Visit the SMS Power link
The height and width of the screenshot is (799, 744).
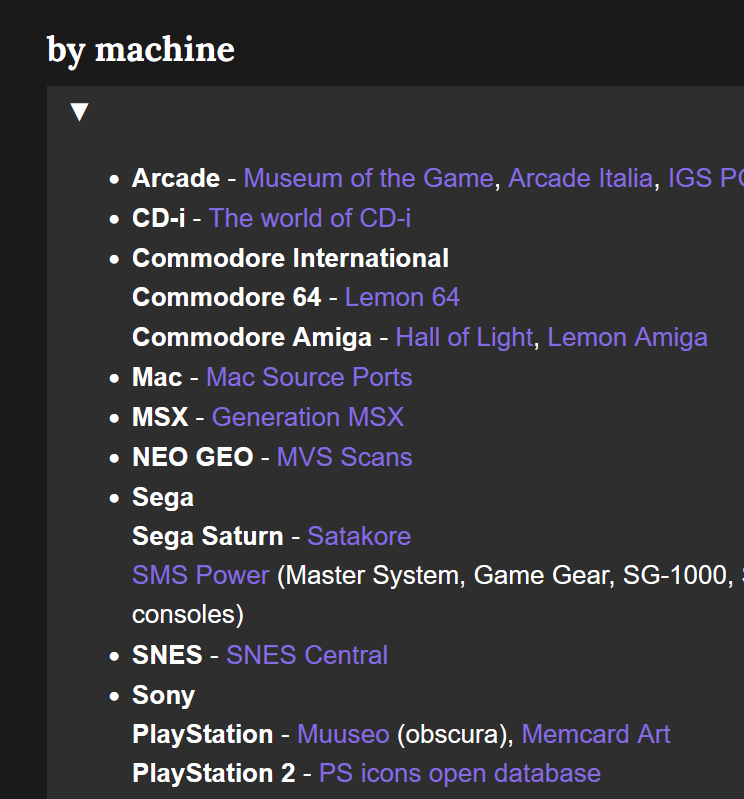[201, 575]
